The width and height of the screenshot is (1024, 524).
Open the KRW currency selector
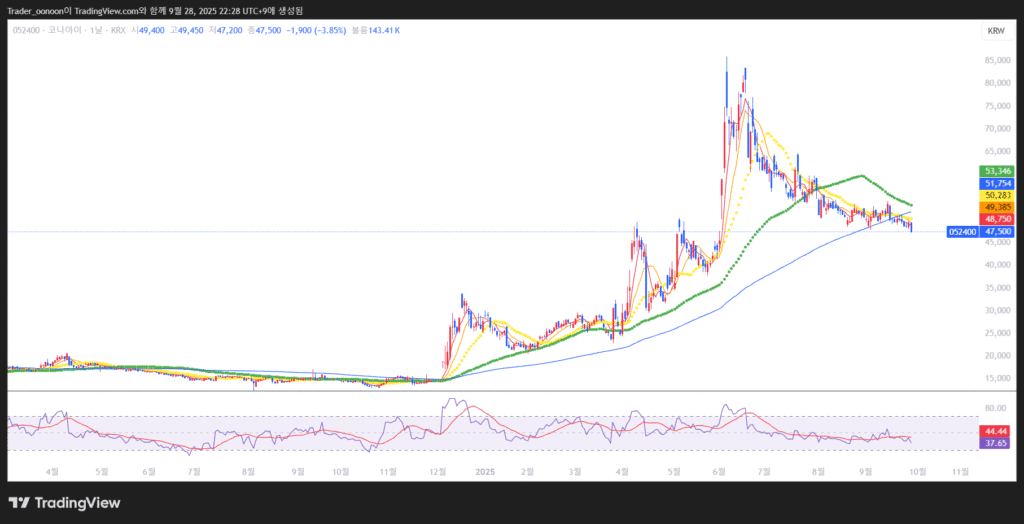[995, 31]
